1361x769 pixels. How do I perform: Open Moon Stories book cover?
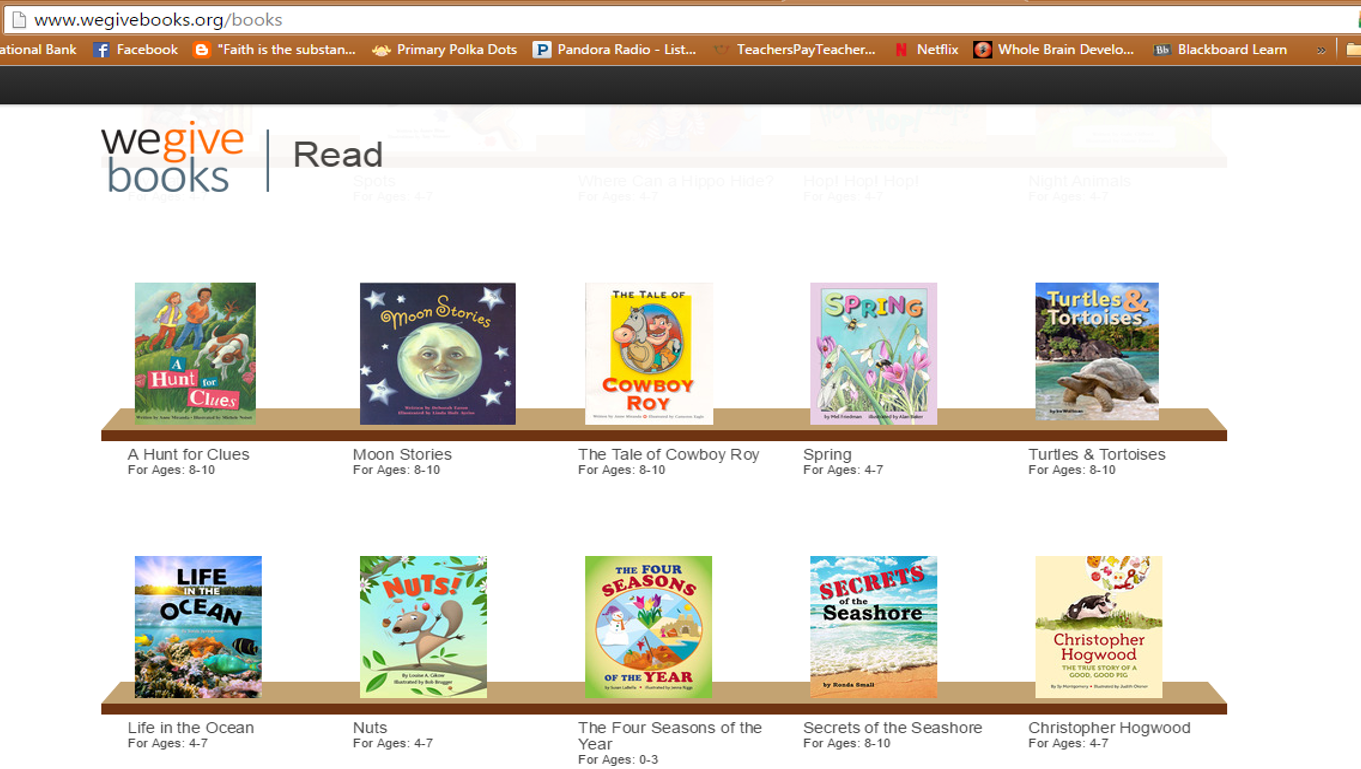tap(438, 354)
